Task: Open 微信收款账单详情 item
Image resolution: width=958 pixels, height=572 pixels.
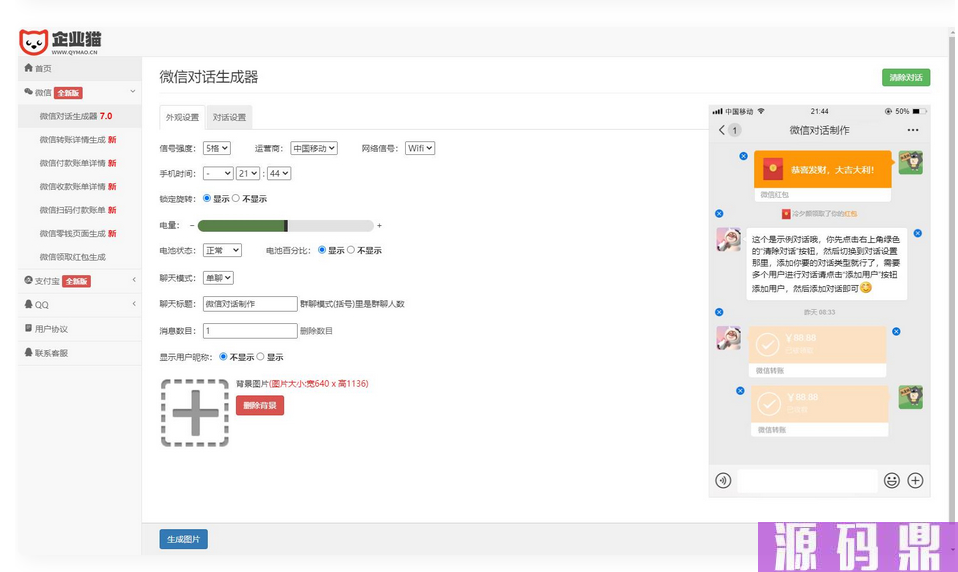Action: (78, 186)
